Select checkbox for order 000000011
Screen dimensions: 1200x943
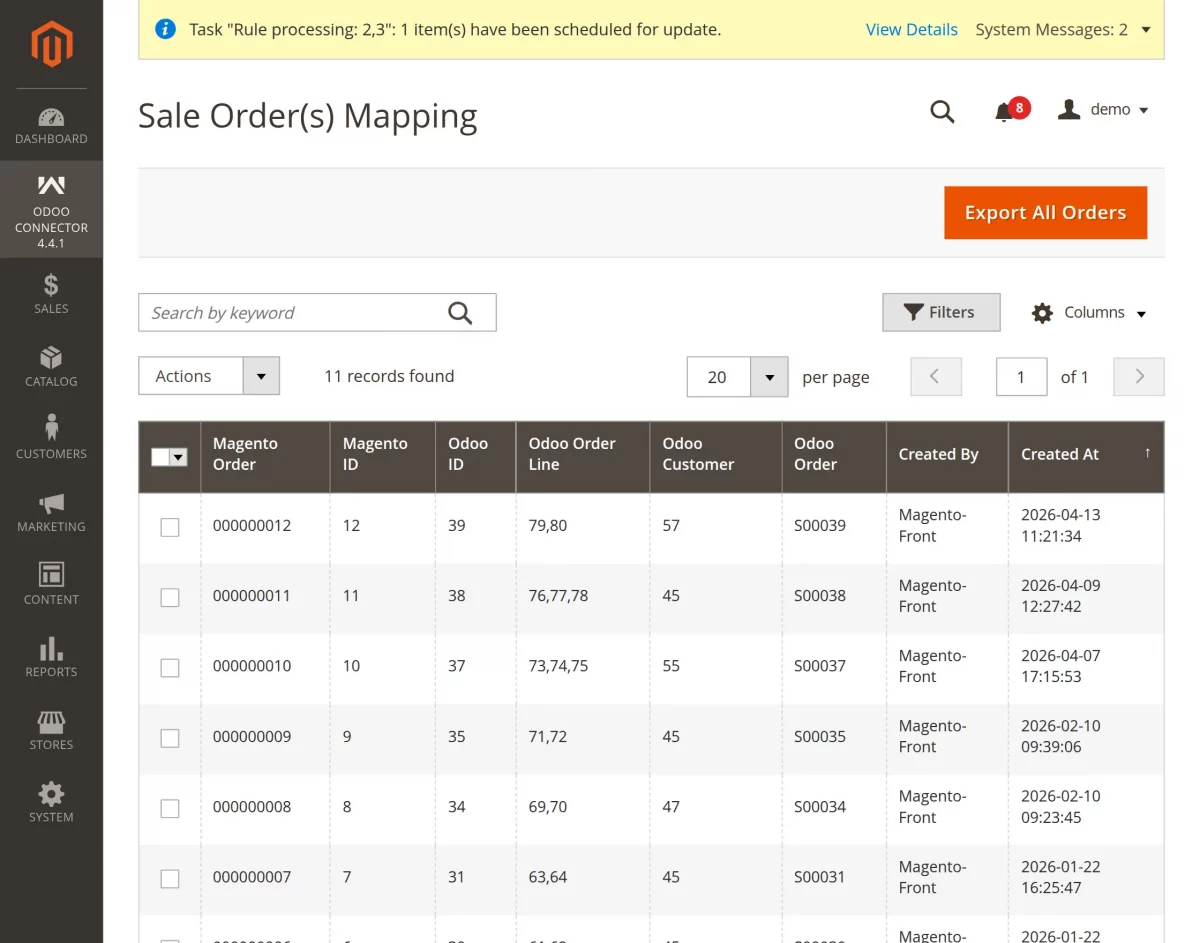pyautogui.click(x=170, y=597)
